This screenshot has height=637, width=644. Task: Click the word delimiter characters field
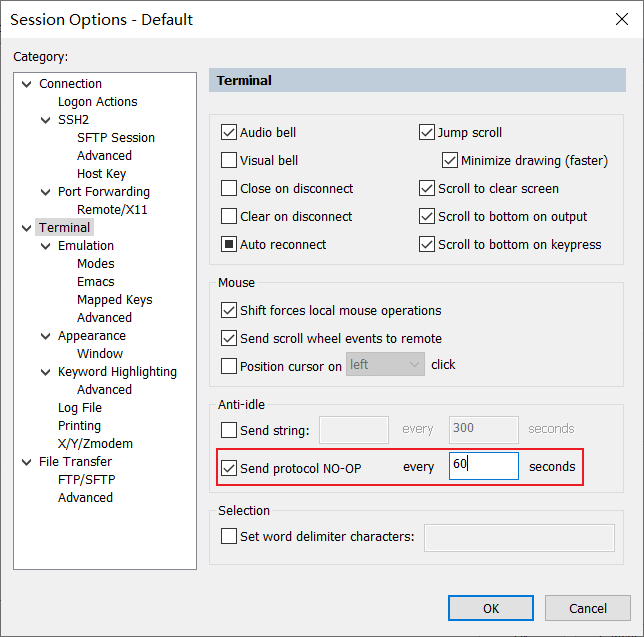click(519, 537)
